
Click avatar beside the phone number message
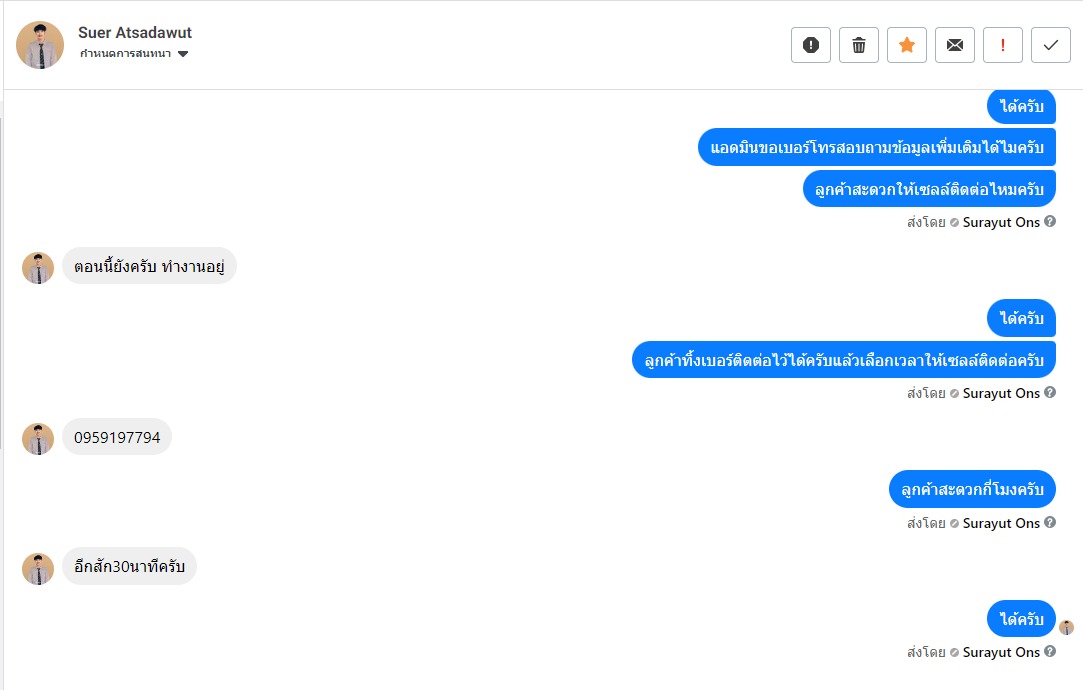38,438
